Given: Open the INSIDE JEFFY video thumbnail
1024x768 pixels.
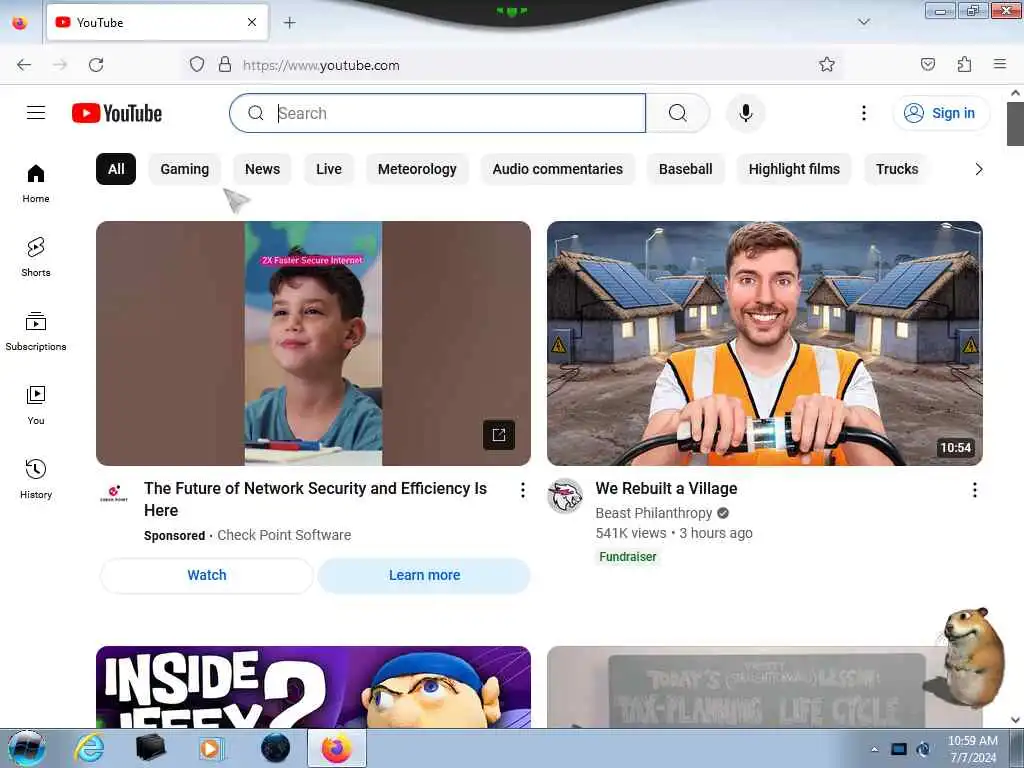Looking at the screenshot, I should click(313, 687).
